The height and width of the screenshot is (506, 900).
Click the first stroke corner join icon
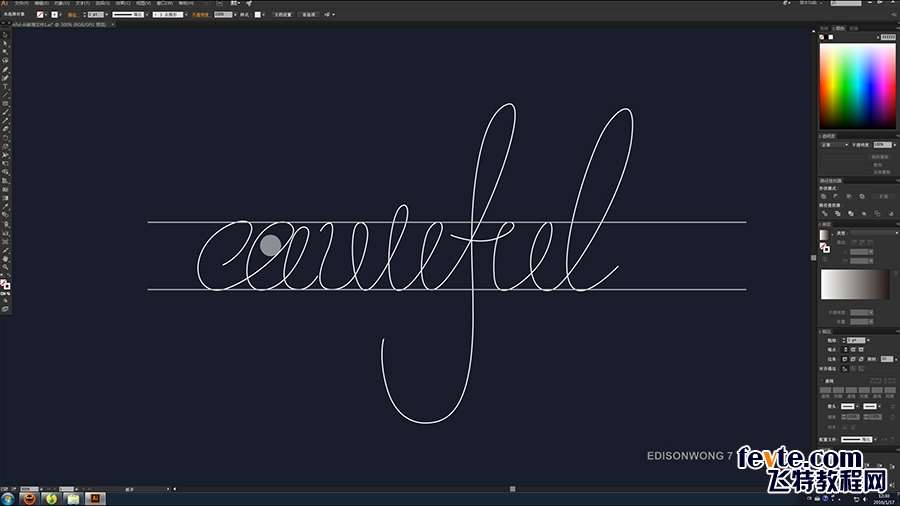[844, 358]
